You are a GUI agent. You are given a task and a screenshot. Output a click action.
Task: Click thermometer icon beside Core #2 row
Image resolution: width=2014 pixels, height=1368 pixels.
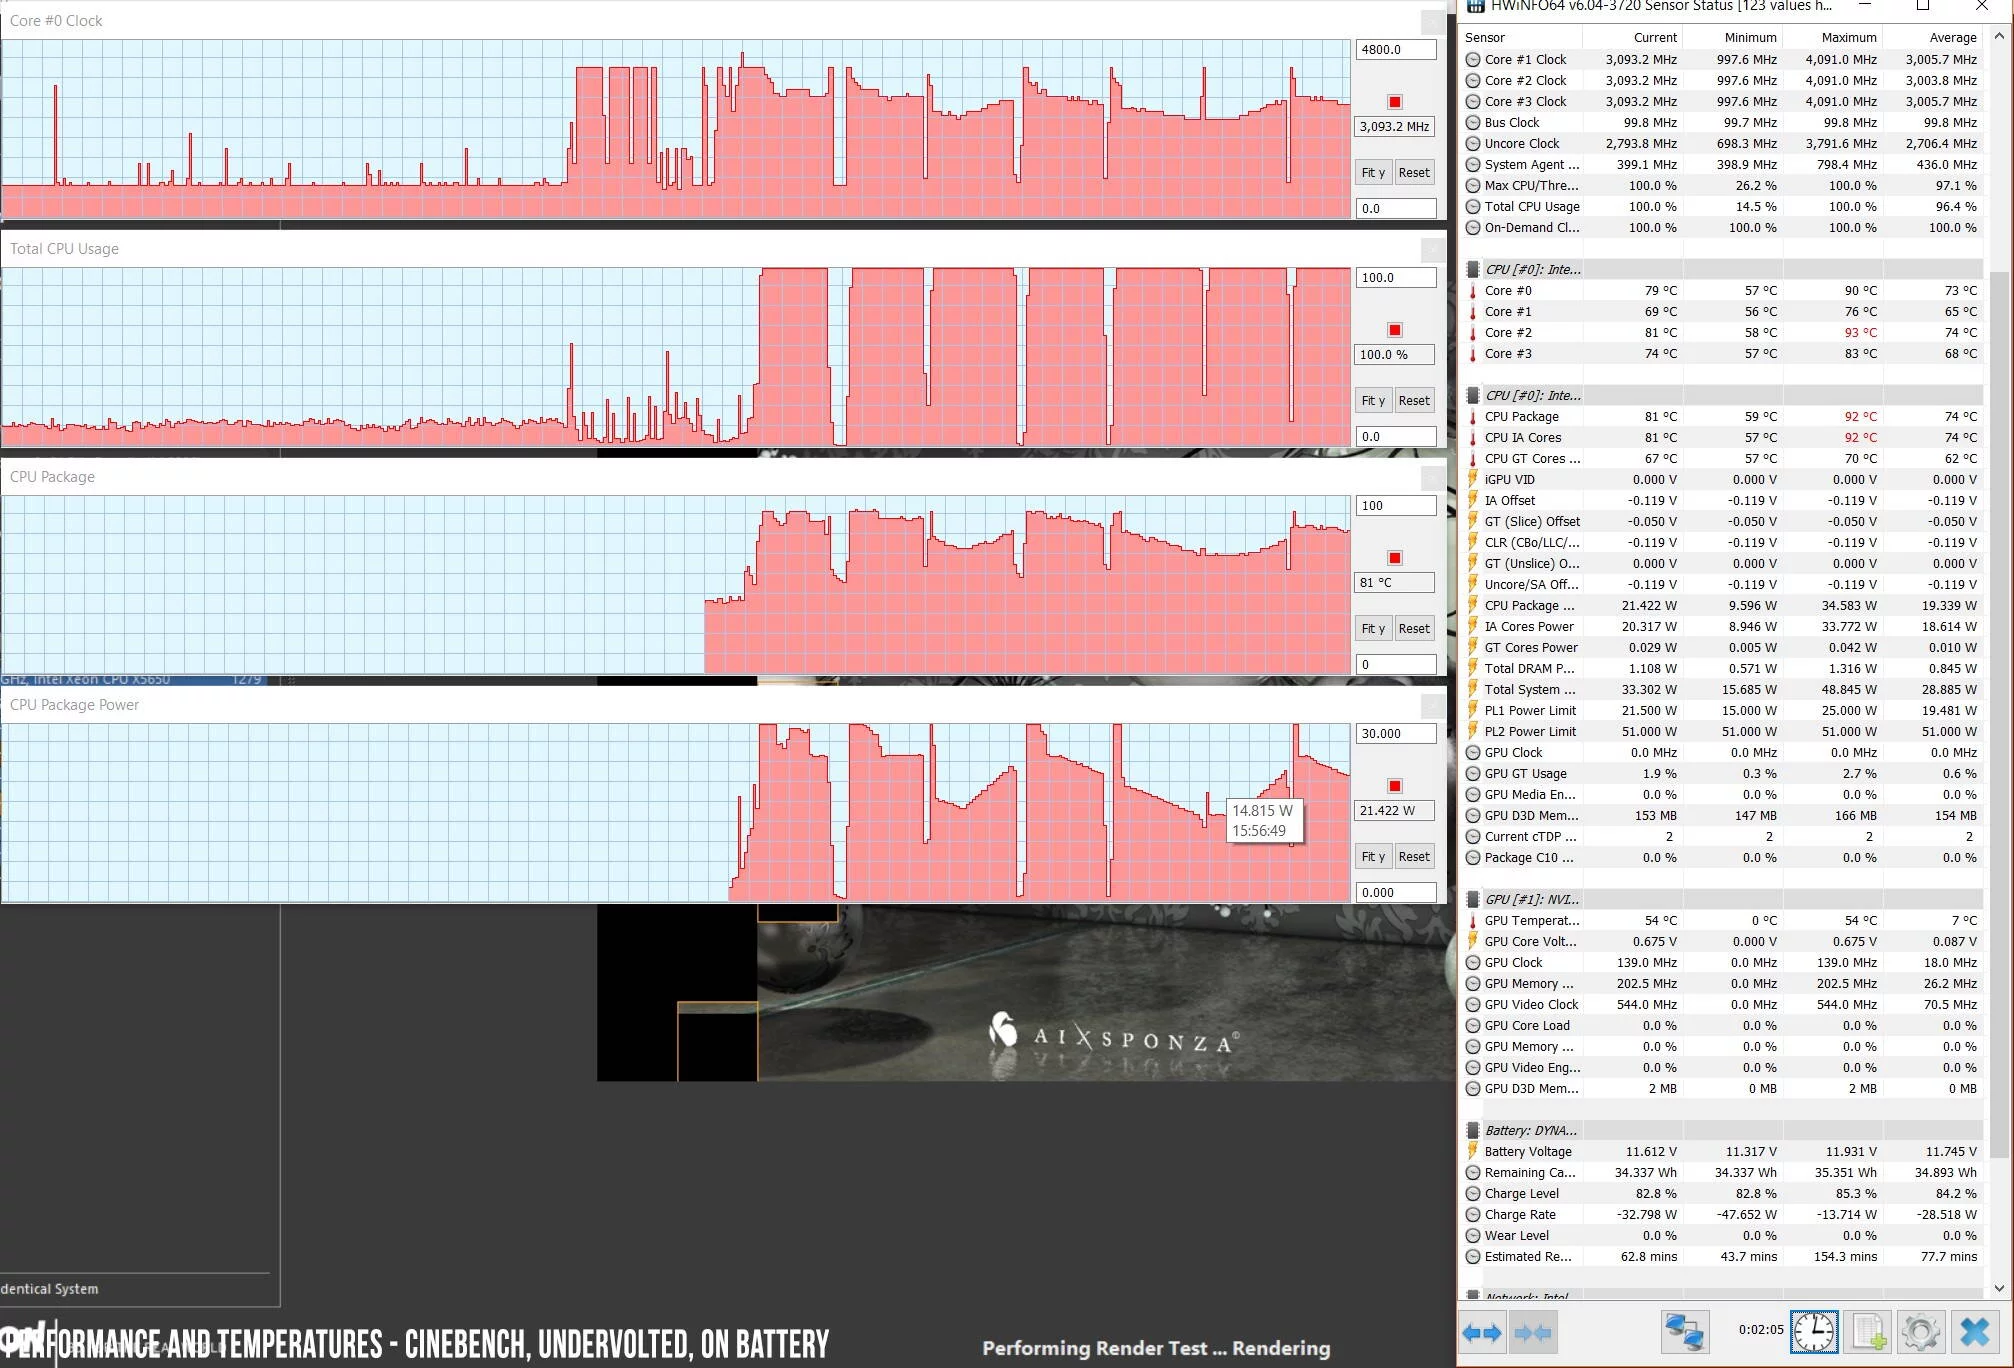[1472, 332]
